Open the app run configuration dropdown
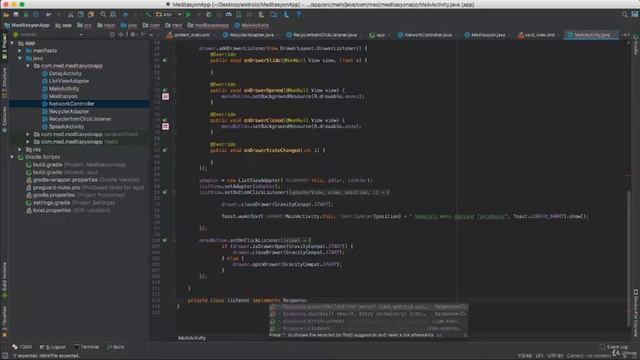The height and width of the screenshot is (360, 640). (169, 15)
